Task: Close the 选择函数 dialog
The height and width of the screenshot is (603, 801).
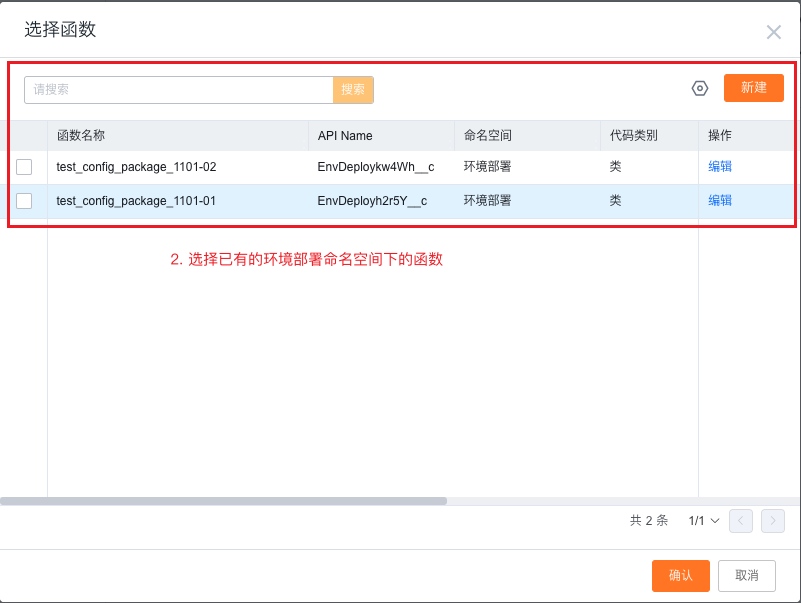Action: 773,32
